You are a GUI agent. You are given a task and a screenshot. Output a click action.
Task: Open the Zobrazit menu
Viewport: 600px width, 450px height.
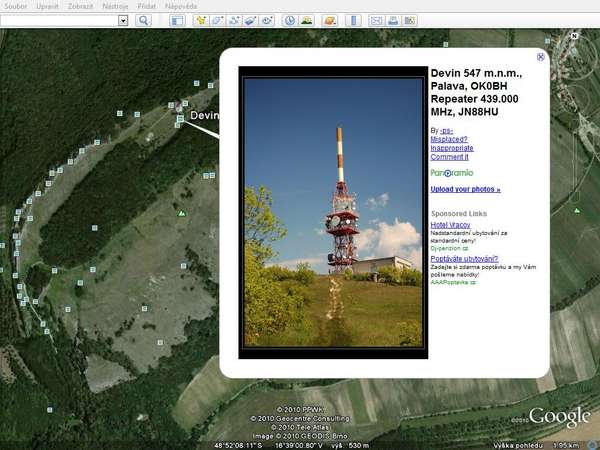click(80, 6)
